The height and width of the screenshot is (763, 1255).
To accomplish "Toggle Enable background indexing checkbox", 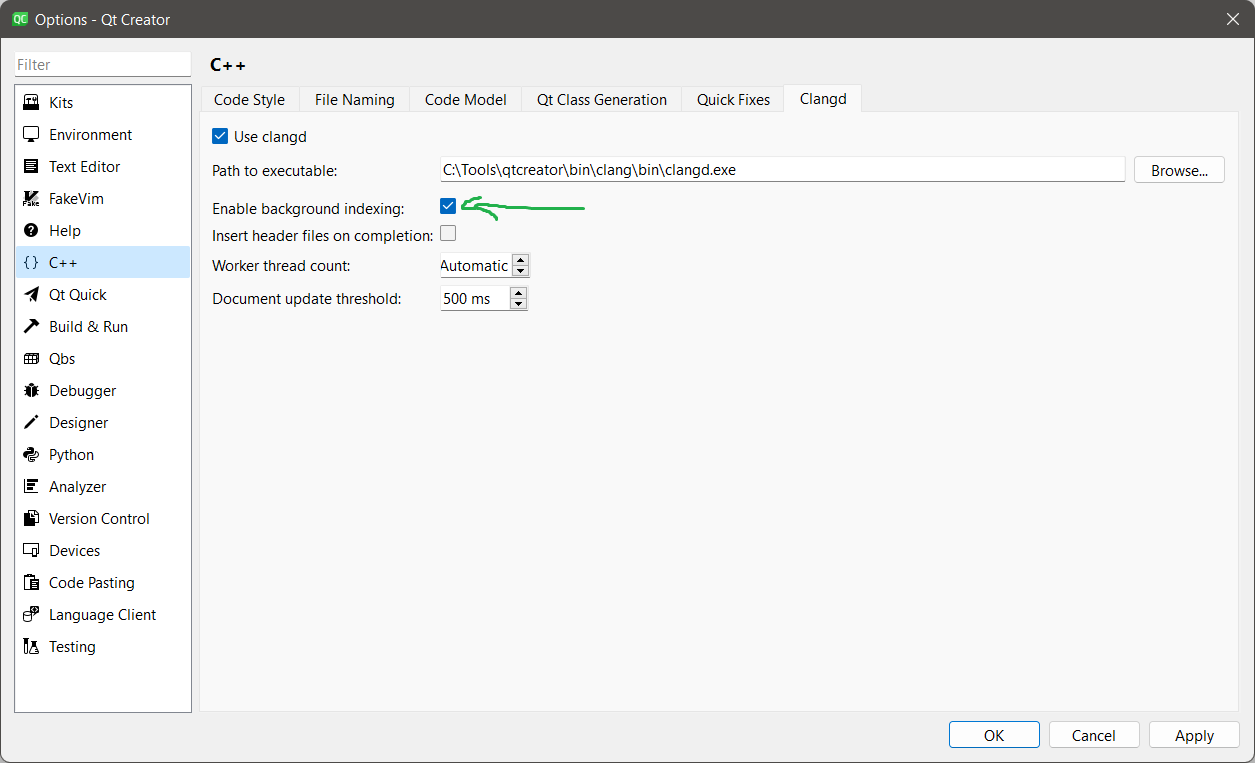I will (x=448, y=206).
